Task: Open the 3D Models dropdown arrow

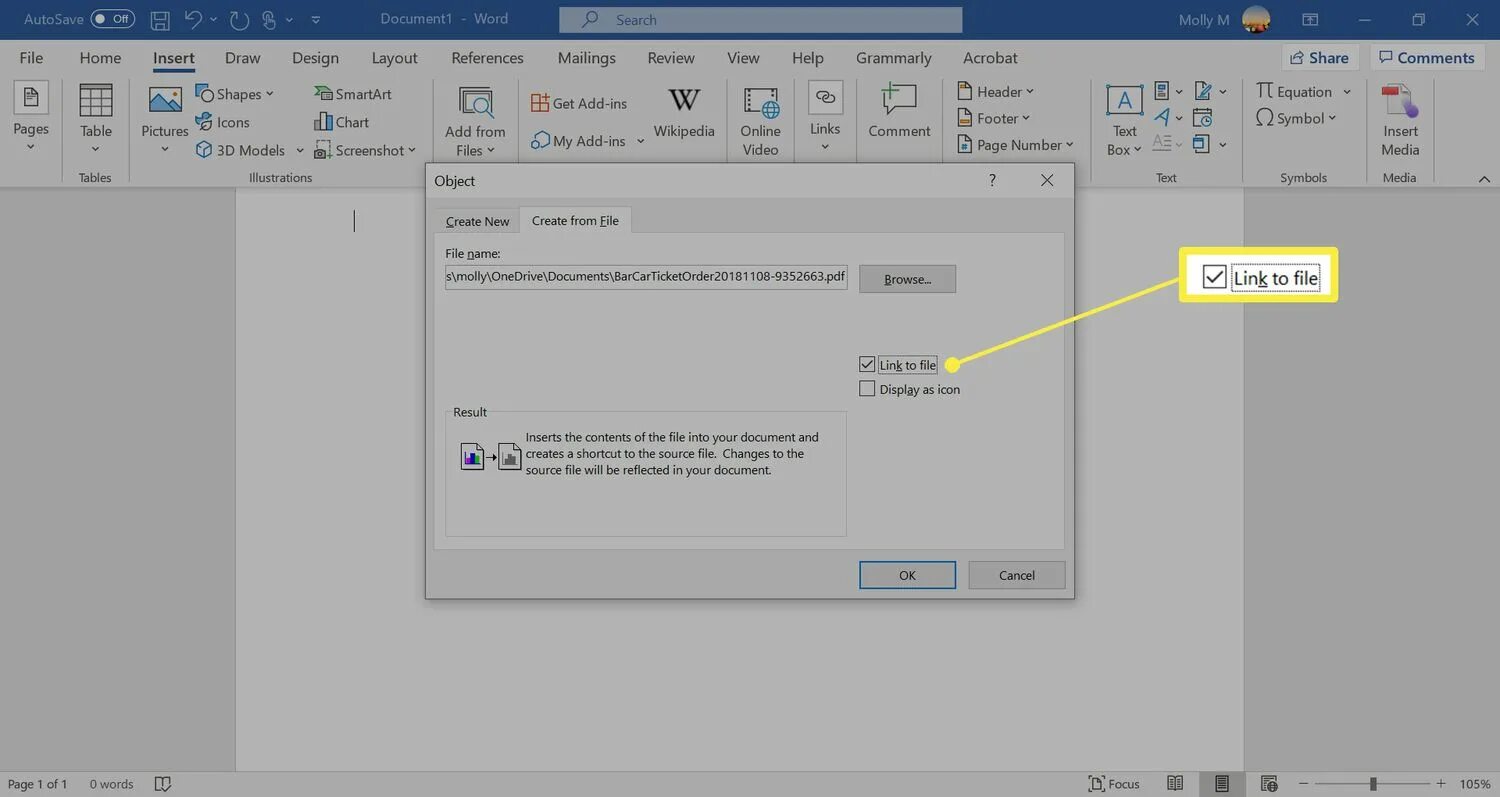Action: click(x=299, y=151)
